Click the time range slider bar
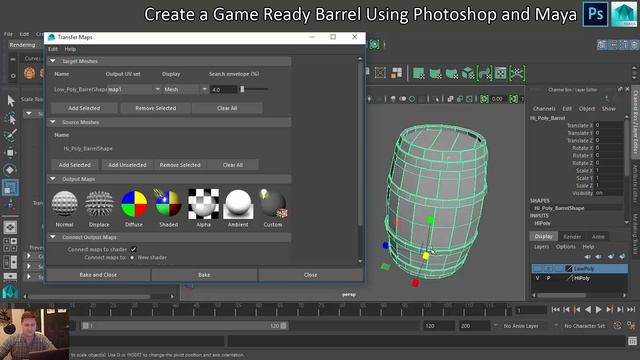The image size is (640, 360). point(184,326)
